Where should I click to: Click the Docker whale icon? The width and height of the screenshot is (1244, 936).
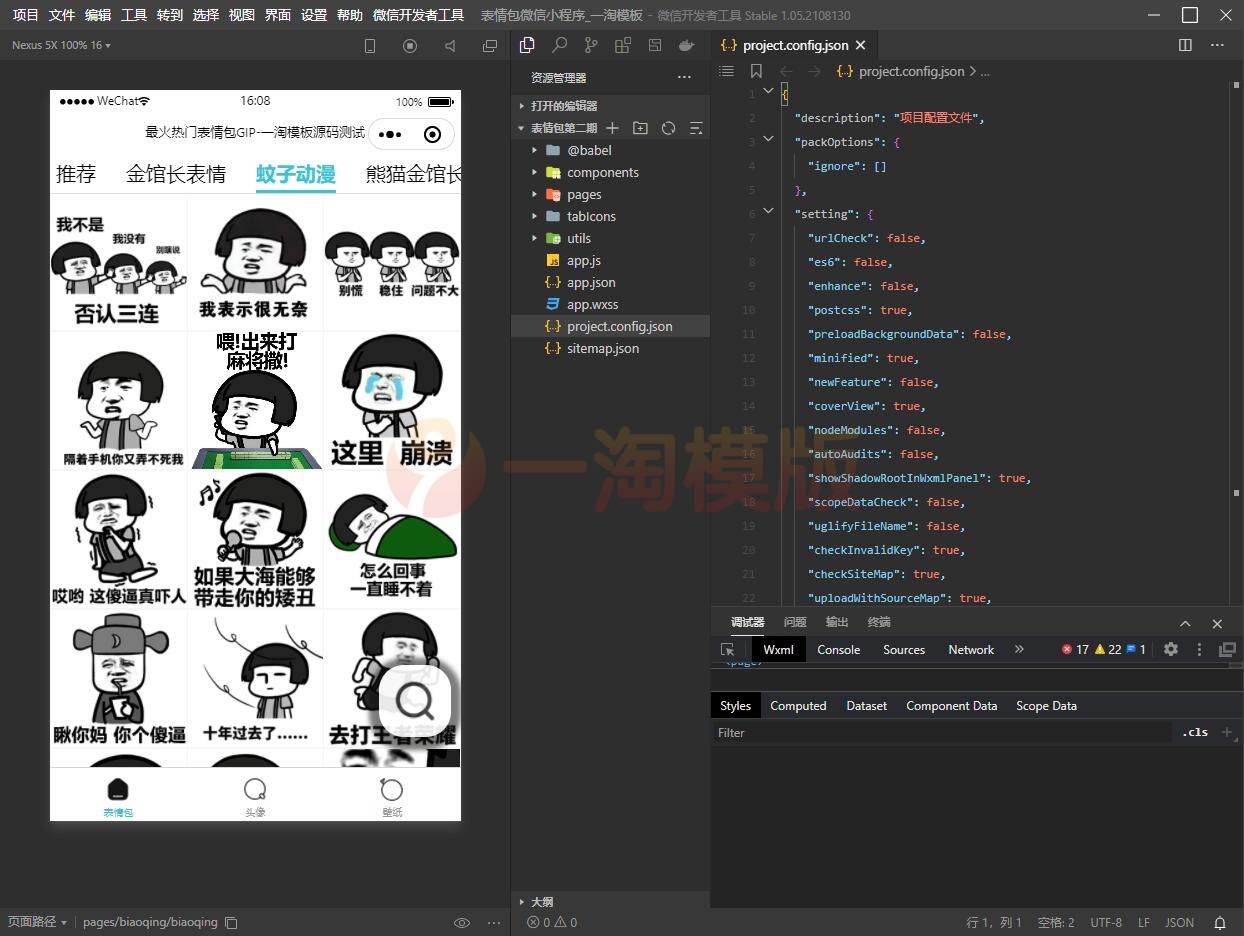[686, 45]
